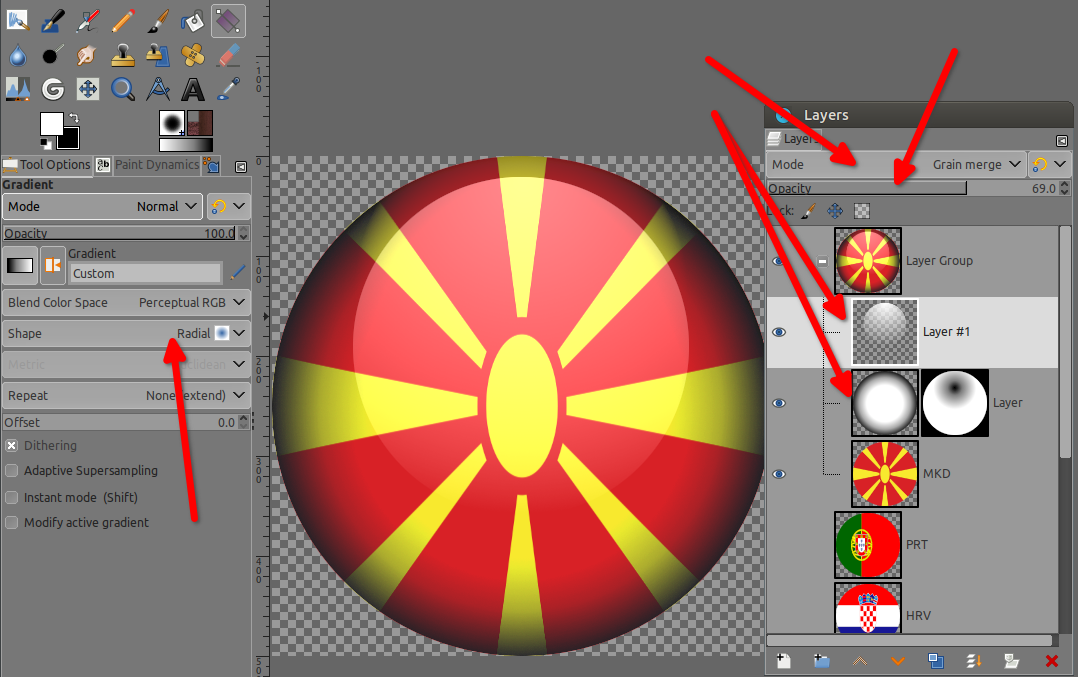Reset colors to default black and white

(x=45, y=144)
